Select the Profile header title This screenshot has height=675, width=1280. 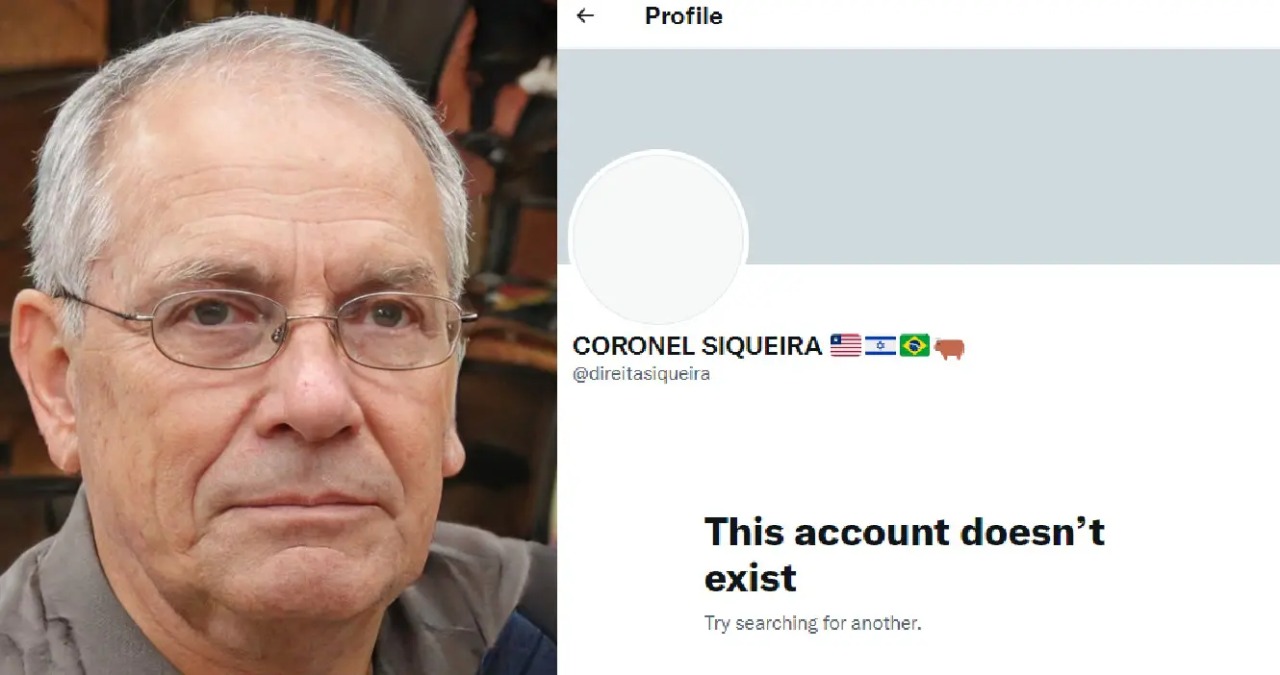pos(683,16)
